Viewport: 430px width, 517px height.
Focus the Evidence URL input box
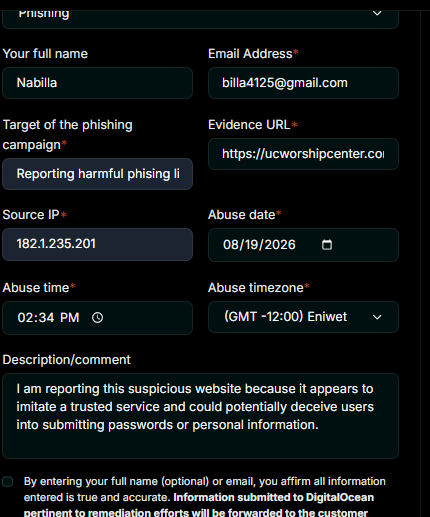tap(303, 154)
